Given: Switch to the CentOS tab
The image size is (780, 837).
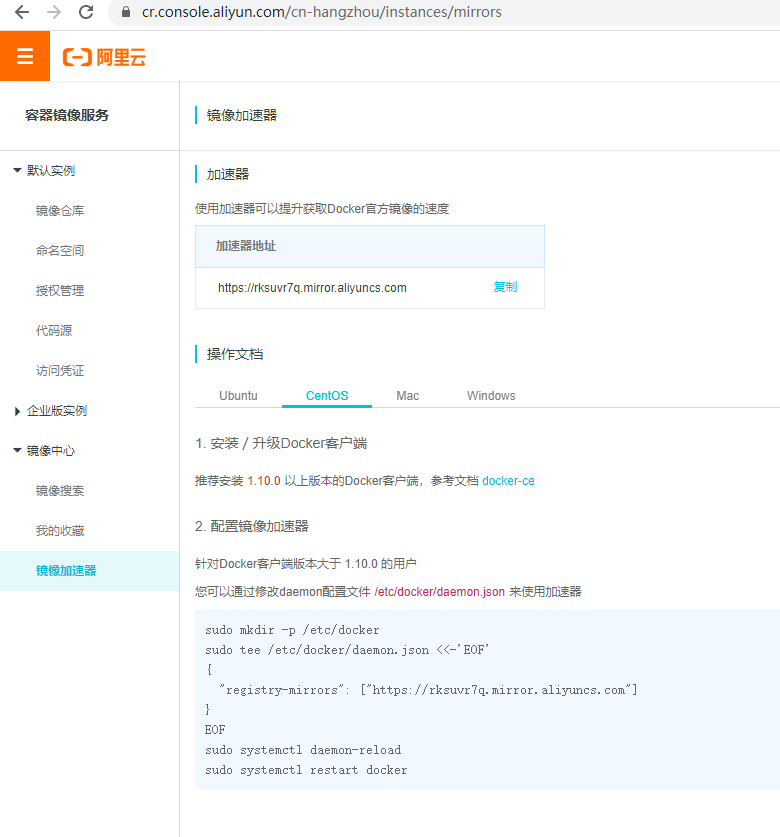Looking at the screenshot, I should pos(327,396).
